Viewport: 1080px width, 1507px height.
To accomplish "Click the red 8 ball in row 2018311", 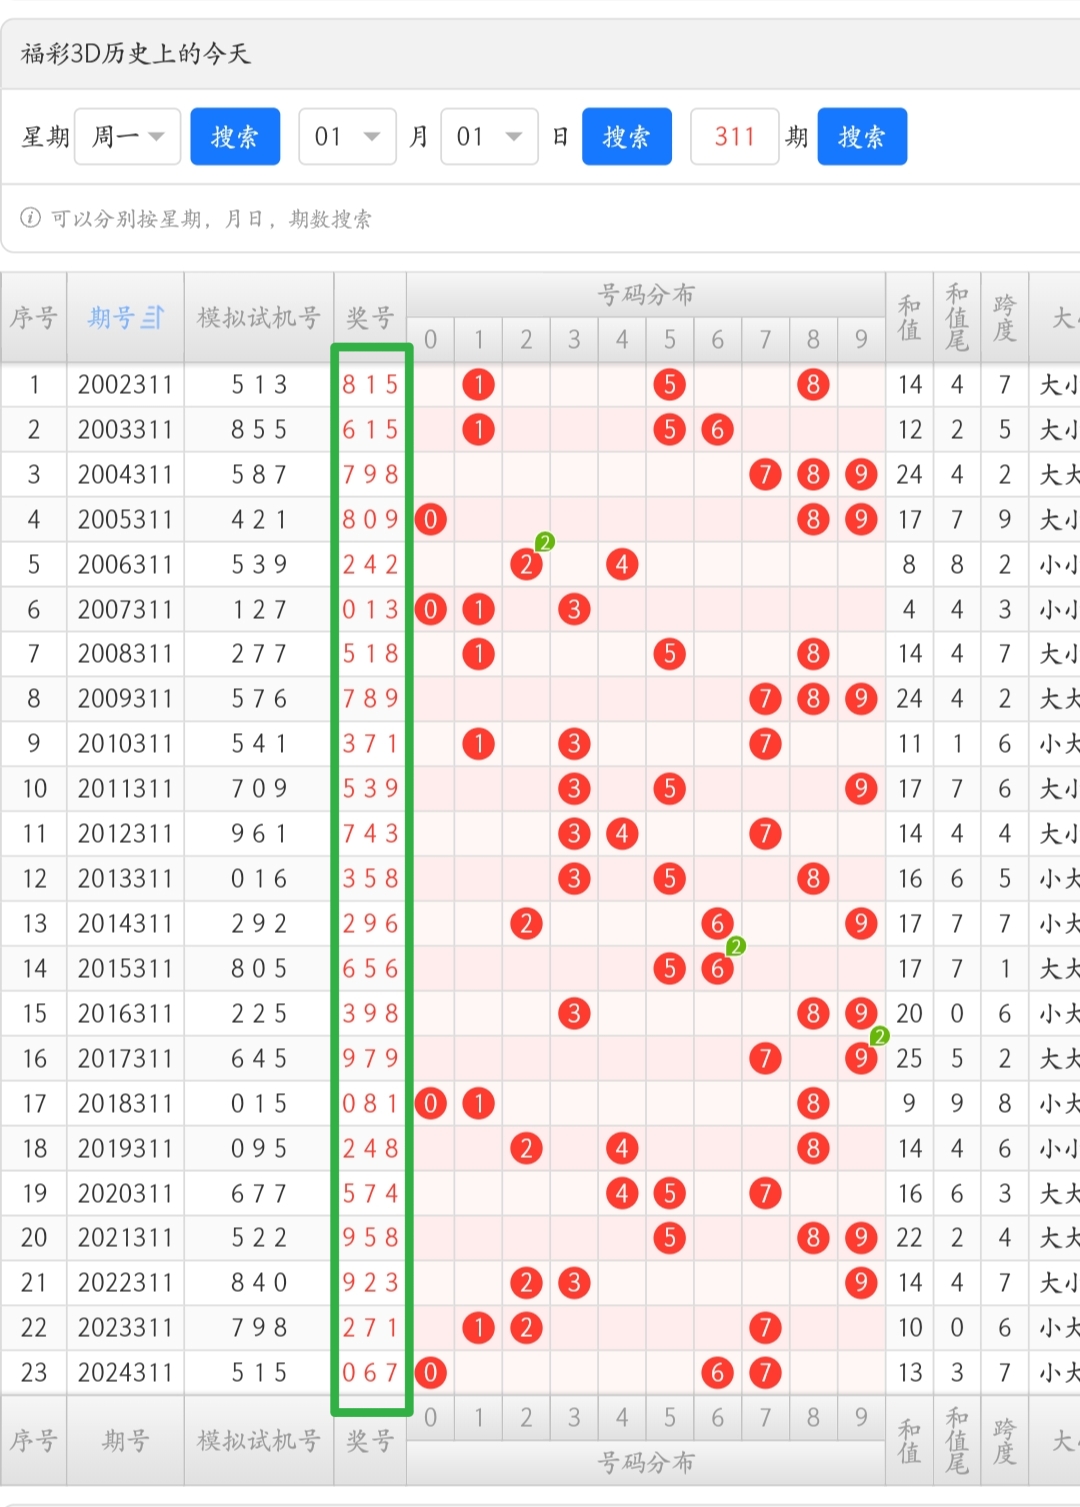I will (813, 1104).
